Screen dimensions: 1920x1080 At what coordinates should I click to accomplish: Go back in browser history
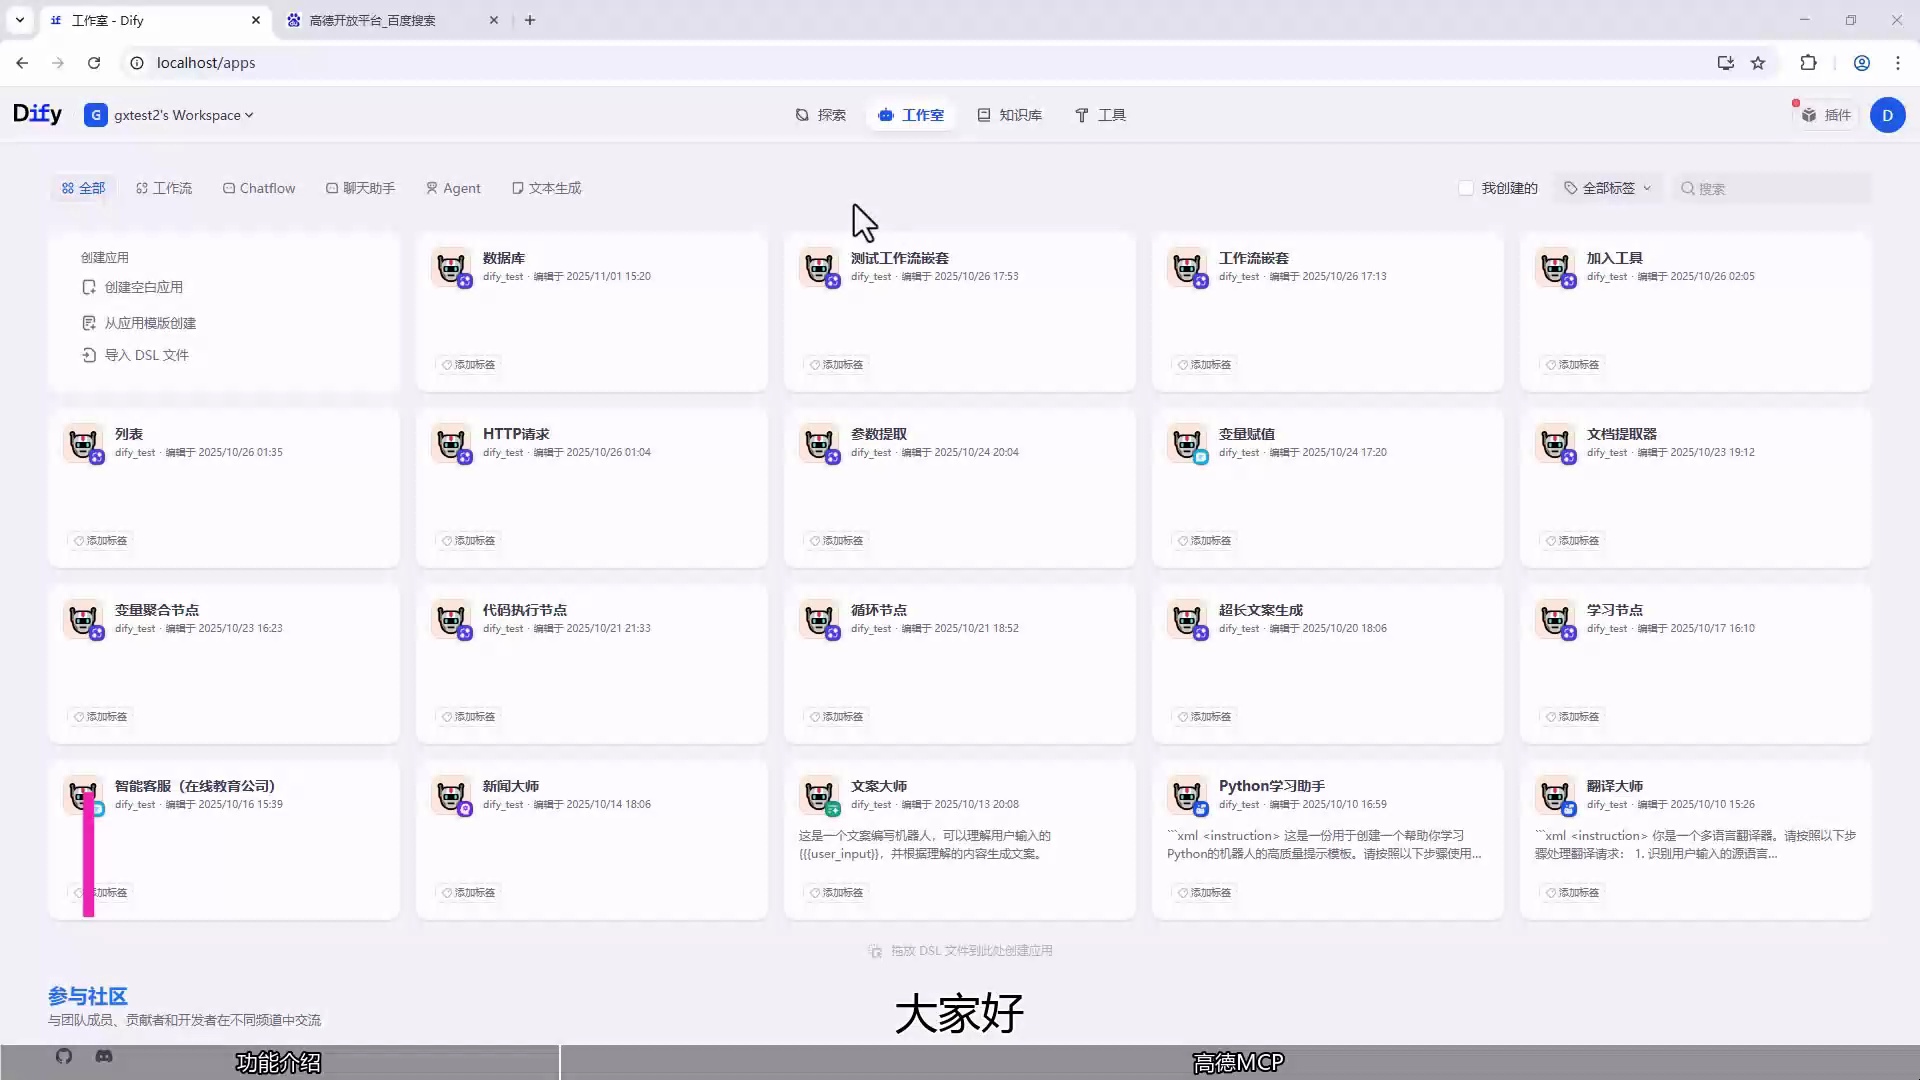coord(22,63)
